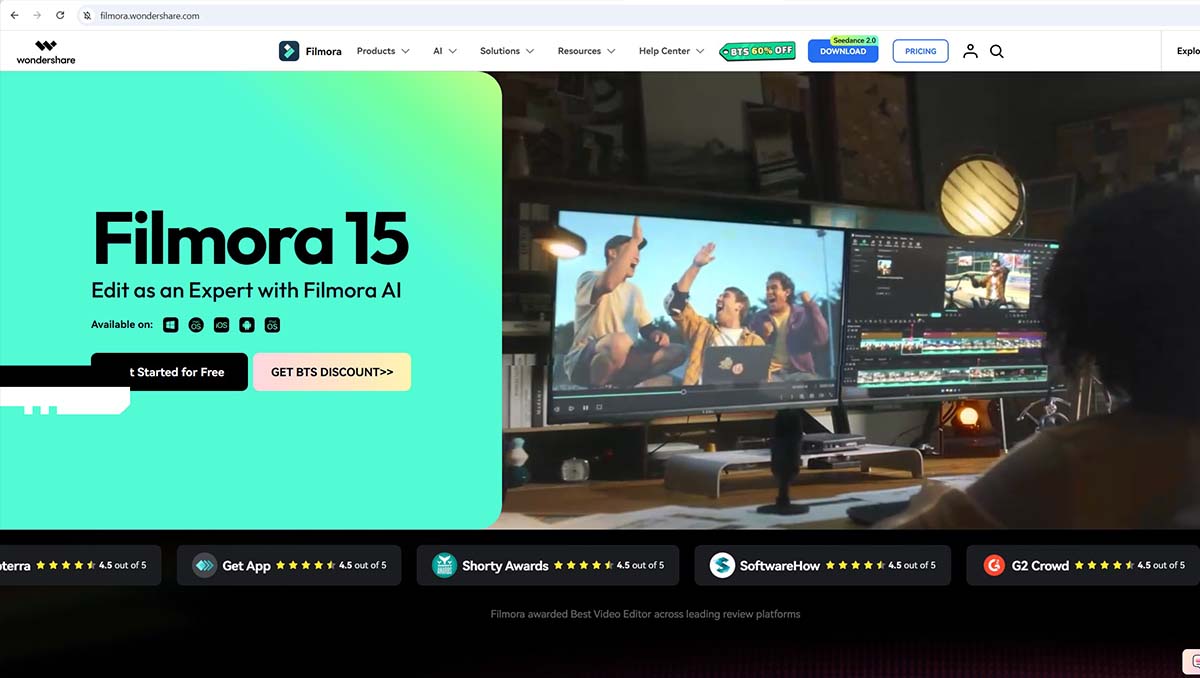Open the user account icon
Image resolution: width=1200 pixels, height=678 pixels.
pos(970,51)
